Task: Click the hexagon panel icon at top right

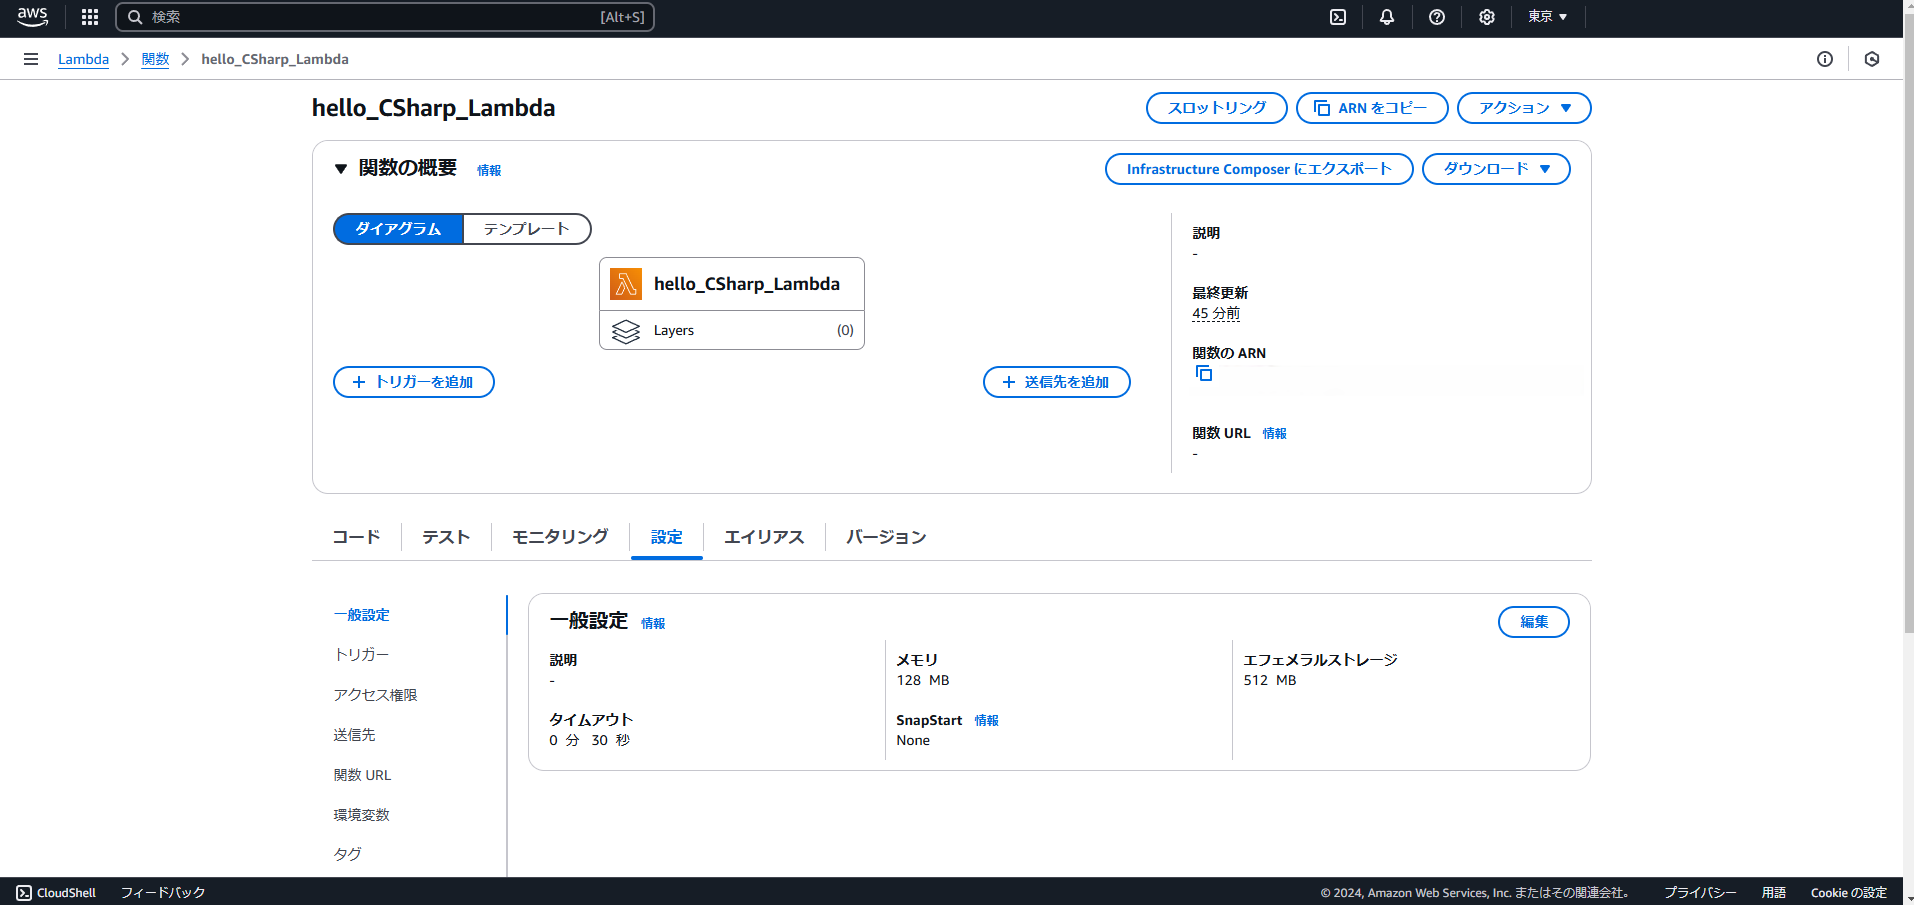Action: point(1872,59)
